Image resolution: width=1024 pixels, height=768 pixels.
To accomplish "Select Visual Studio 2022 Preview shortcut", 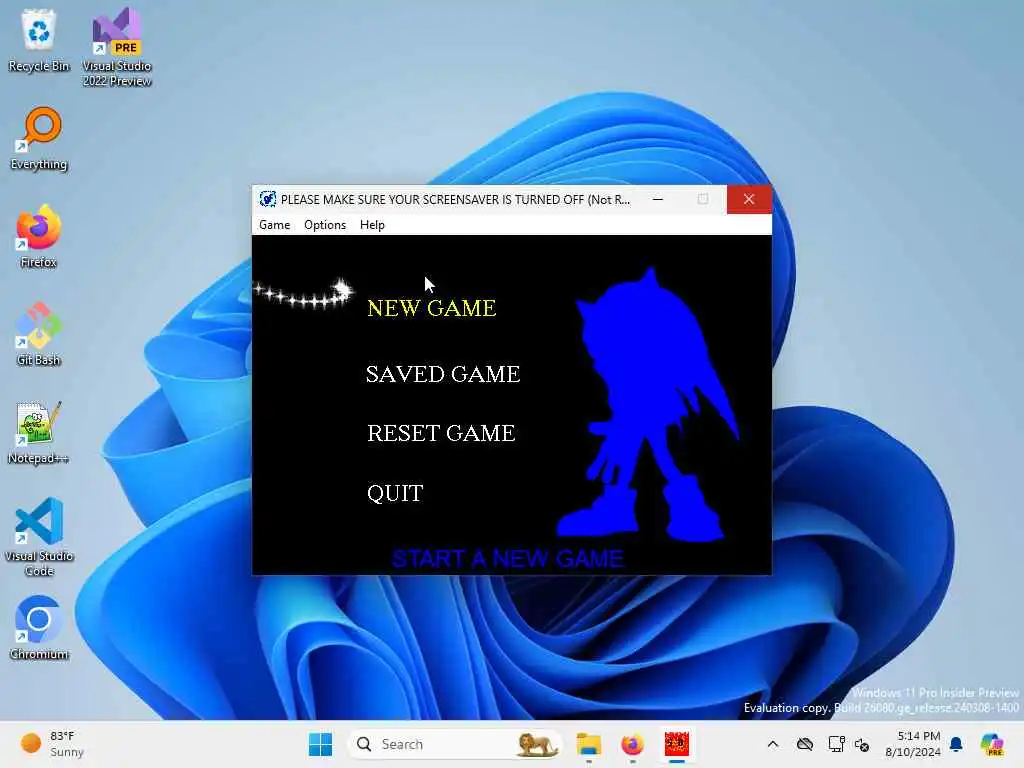I will coord(117,48).
